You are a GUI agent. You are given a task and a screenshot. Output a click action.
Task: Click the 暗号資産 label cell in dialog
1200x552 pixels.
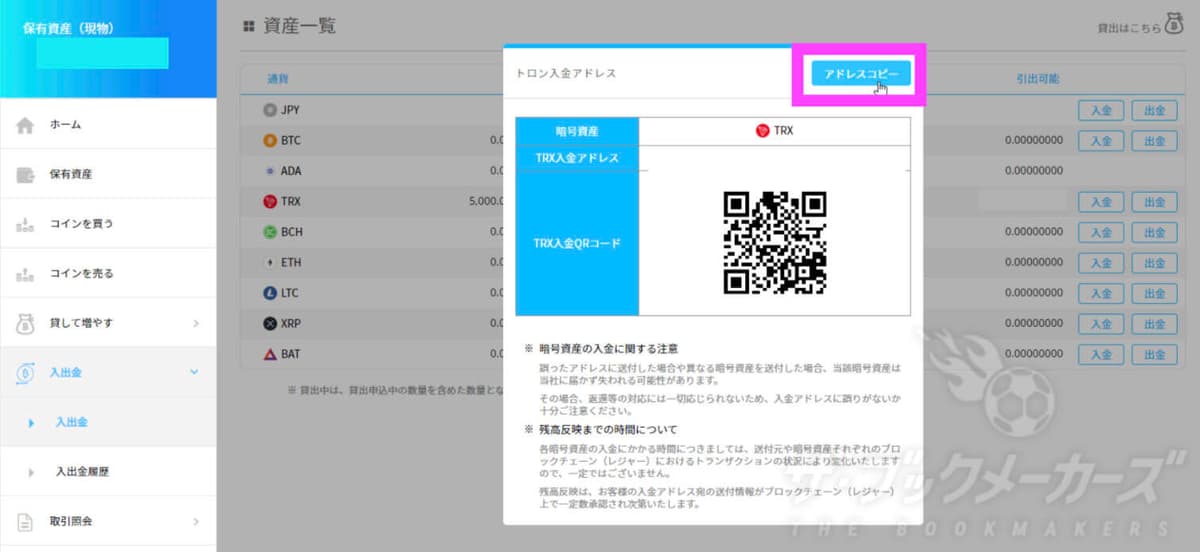pyautogui.click(x=576, y=131)
